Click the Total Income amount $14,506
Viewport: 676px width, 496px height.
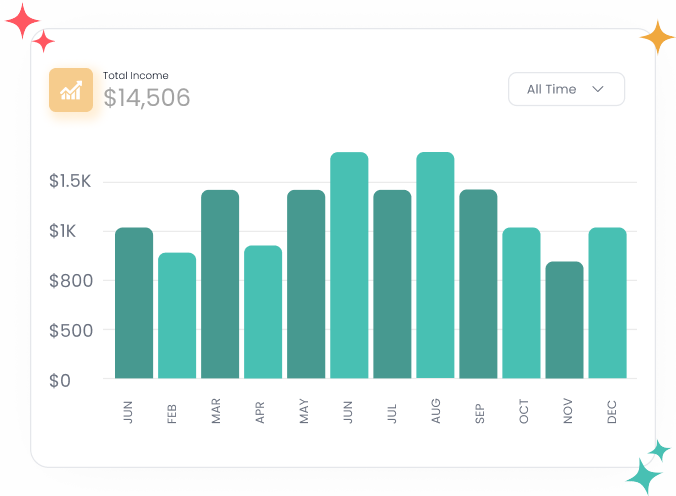click(x=147, y=98)
